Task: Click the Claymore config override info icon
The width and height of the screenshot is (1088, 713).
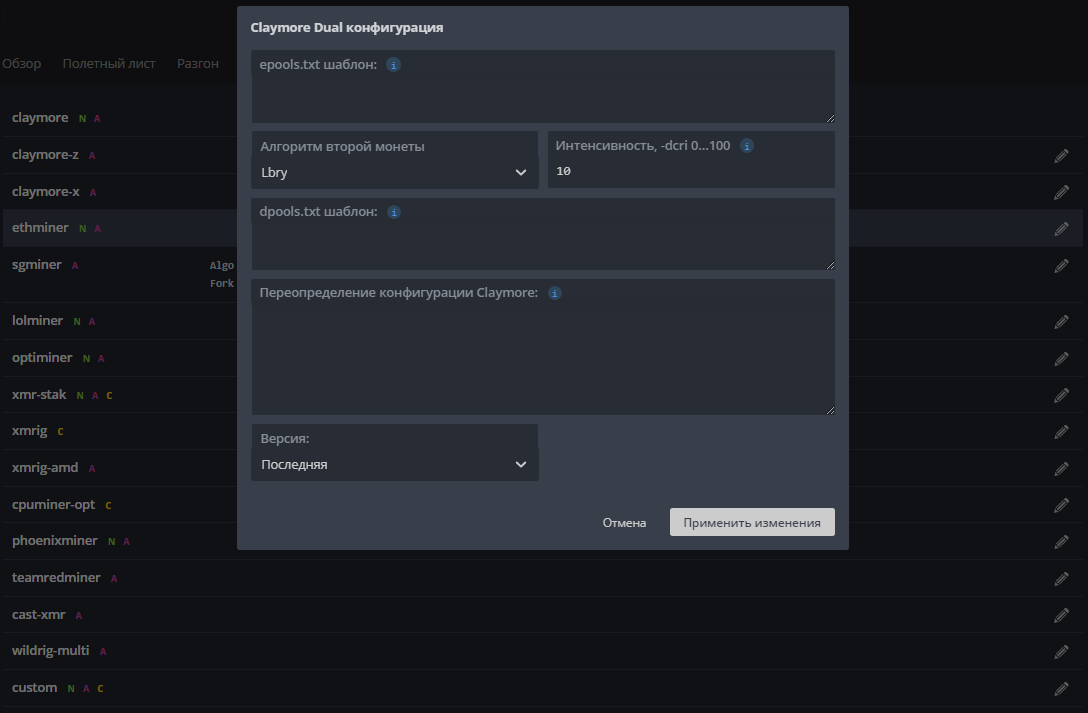Action: click(x=554, y=293)
